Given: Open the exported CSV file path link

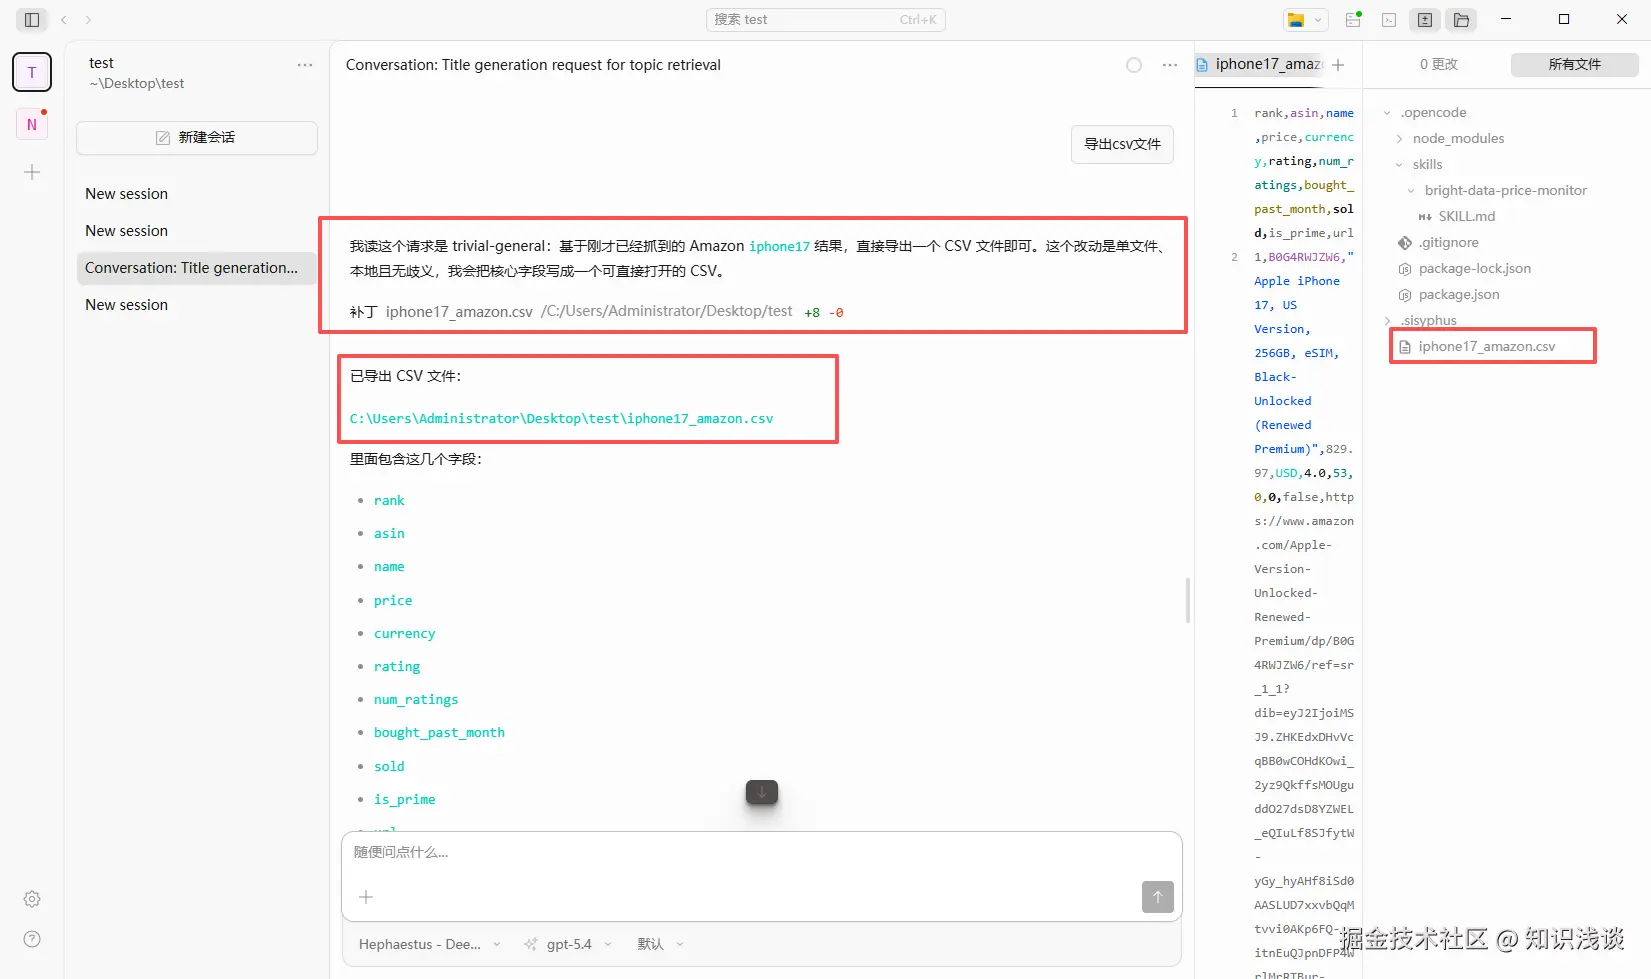Looking at the screenshot, I should [x=561, y=419].
